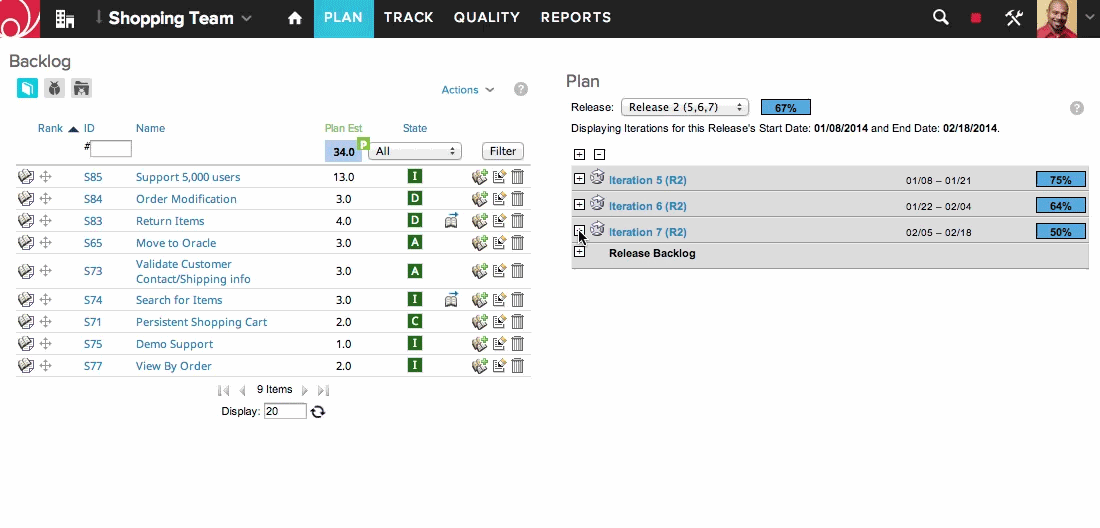Click the I state badge for S85
Image resolution: width=1100 pixels, height=528 pixels.
(415, 177)
